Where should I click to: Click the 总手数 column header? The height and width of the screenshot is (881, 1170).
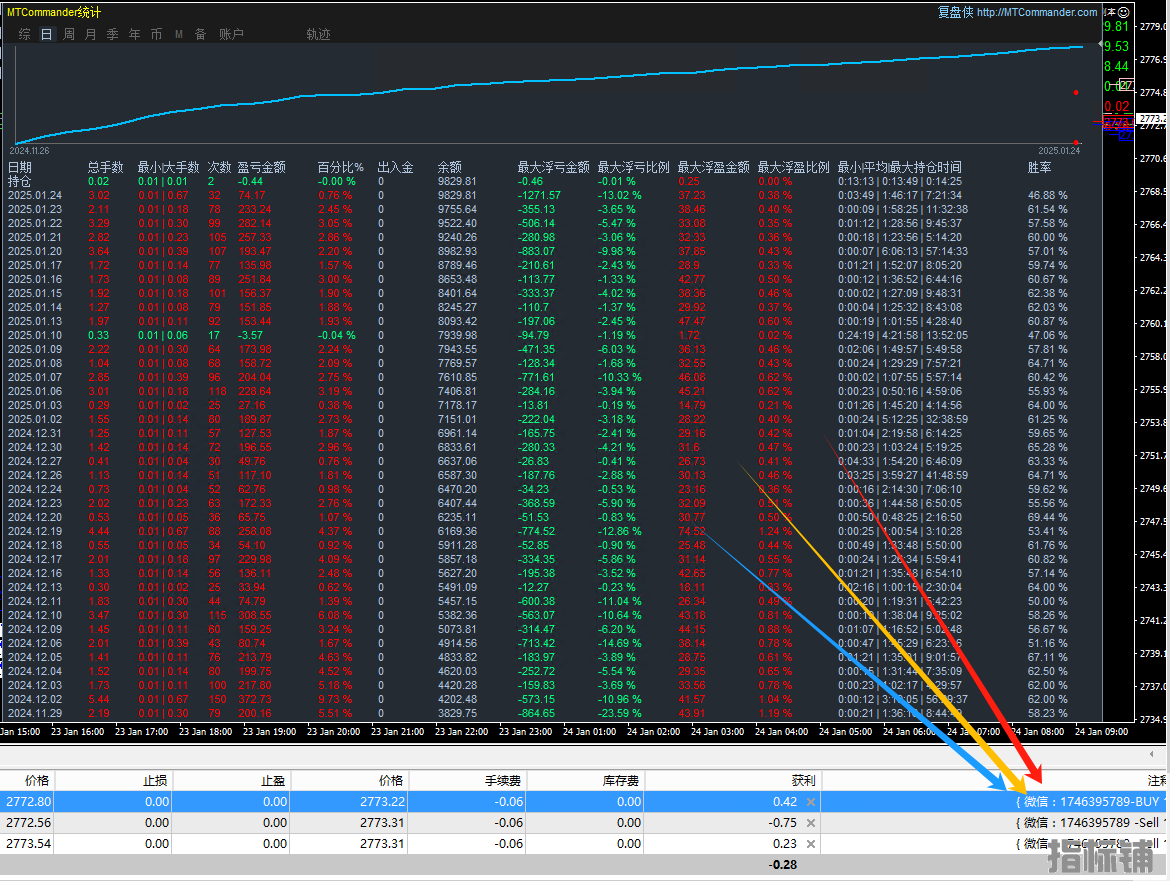(105, 167)
